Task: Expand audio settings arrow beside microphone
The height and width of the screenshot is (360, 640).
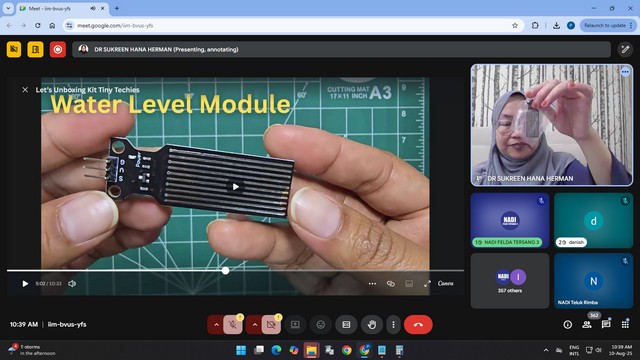Action: pos(216,324)
